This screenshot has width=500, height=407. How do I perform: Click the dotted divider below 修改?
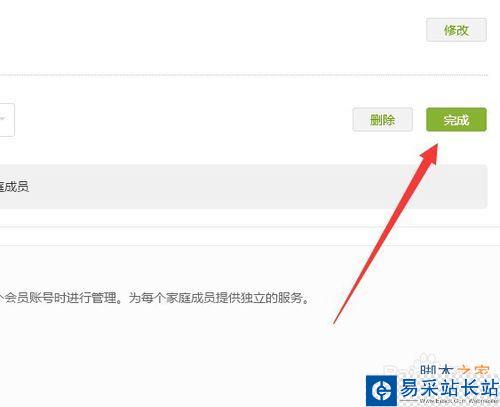pos(244,75)
